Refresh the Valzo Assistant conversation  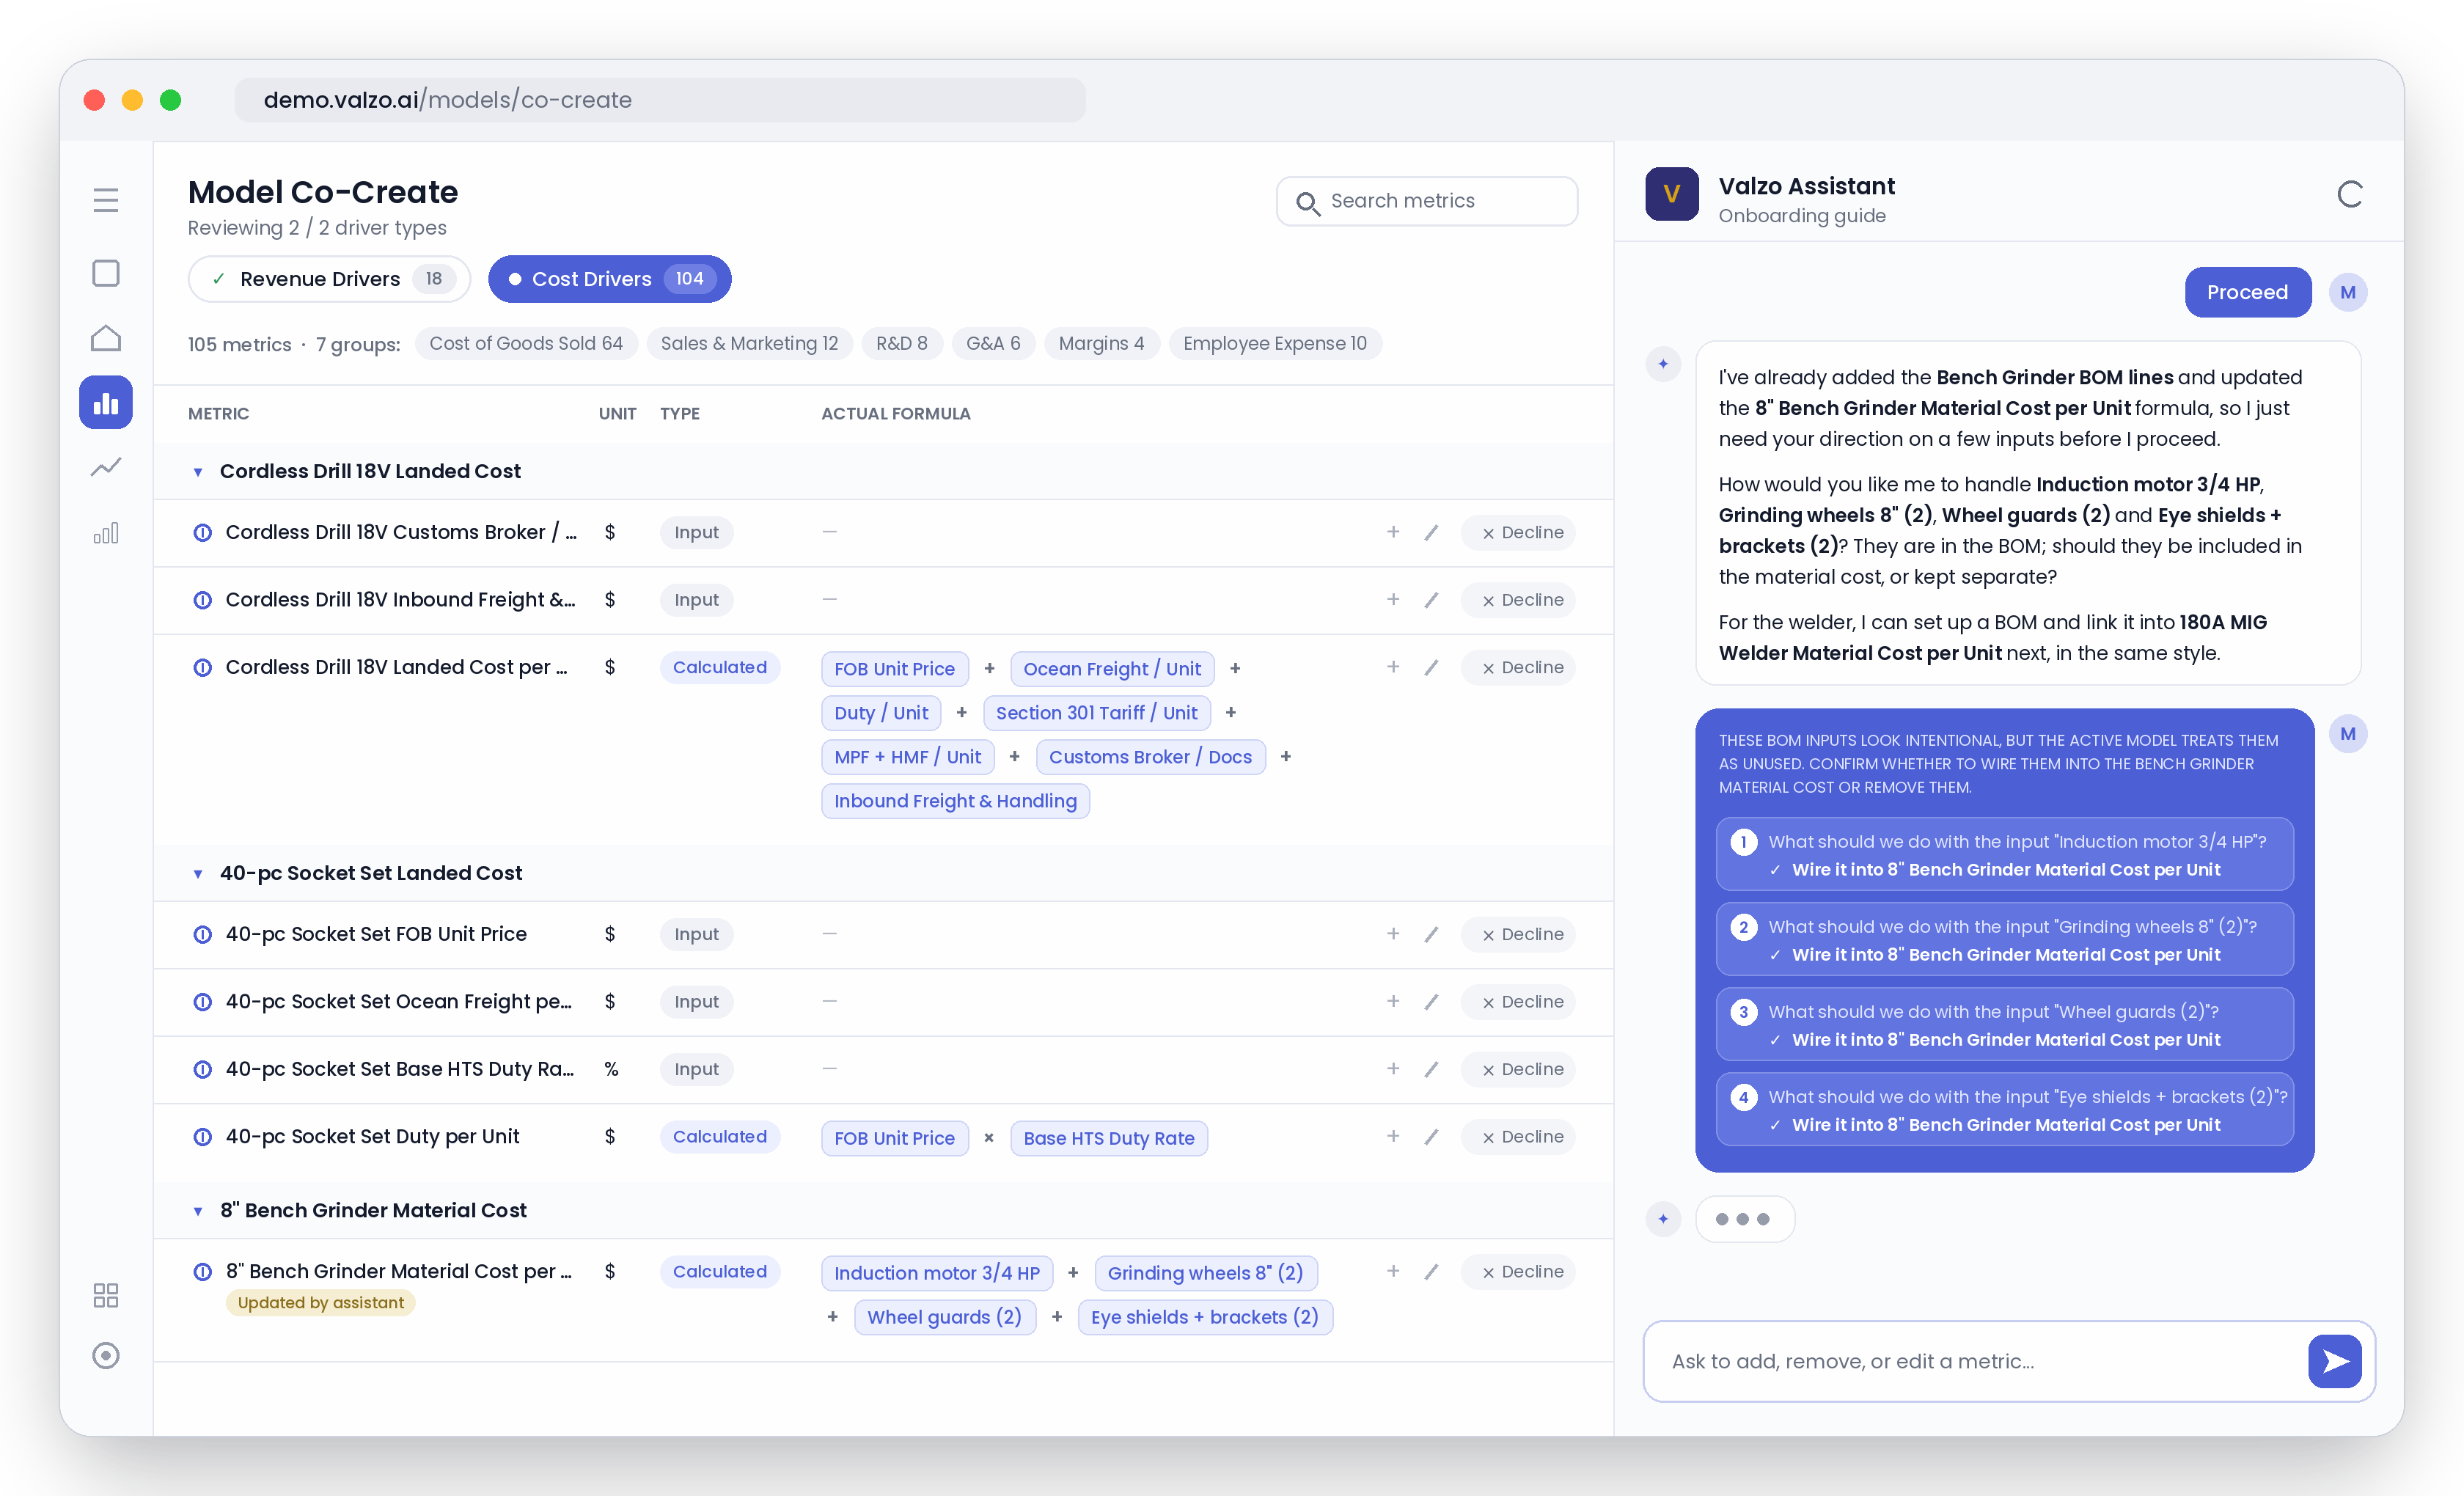coord(2350,194)
